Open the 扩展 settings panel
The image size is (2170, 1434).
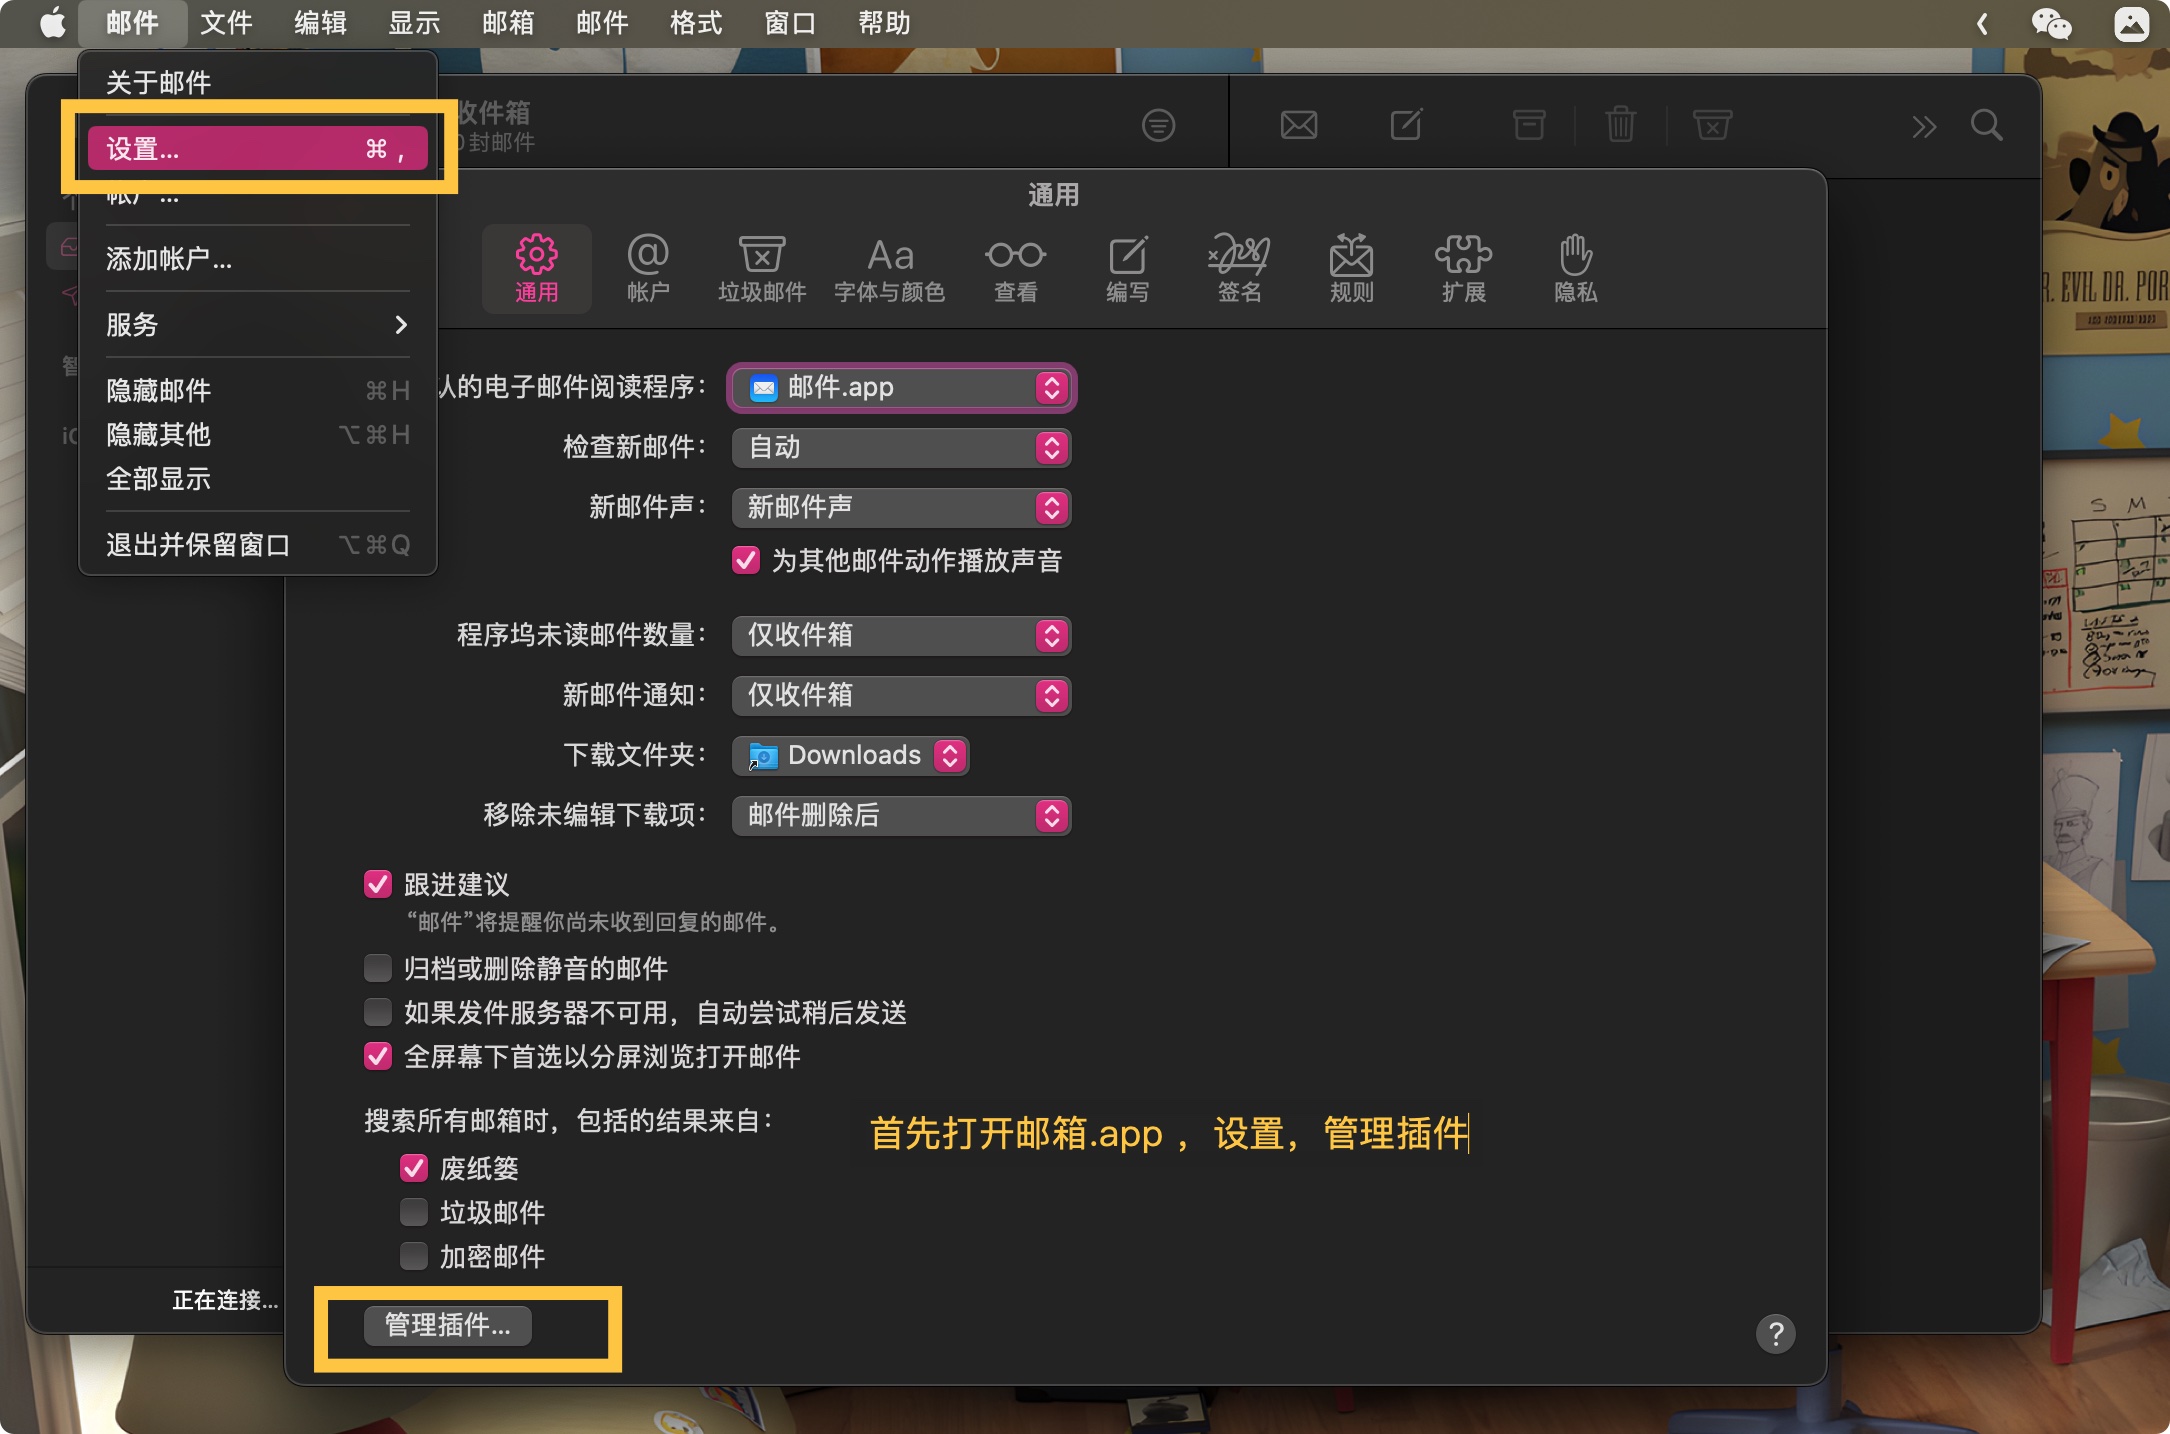1463,268
